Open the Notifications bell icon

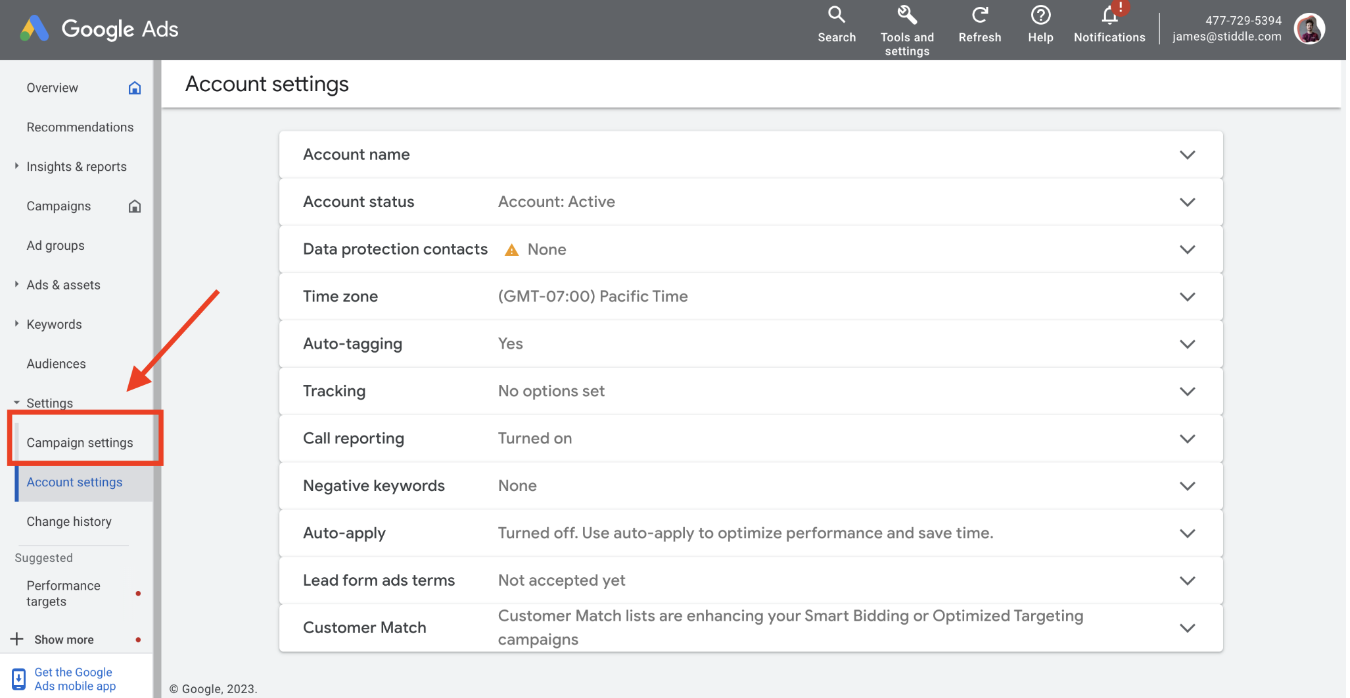point(1110,15)
